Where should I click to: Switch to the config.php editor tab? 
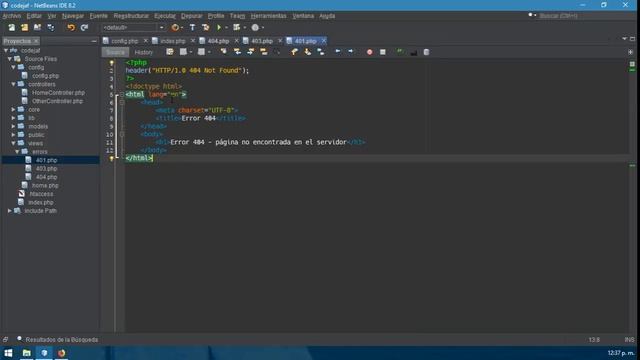tap(124, 41)
